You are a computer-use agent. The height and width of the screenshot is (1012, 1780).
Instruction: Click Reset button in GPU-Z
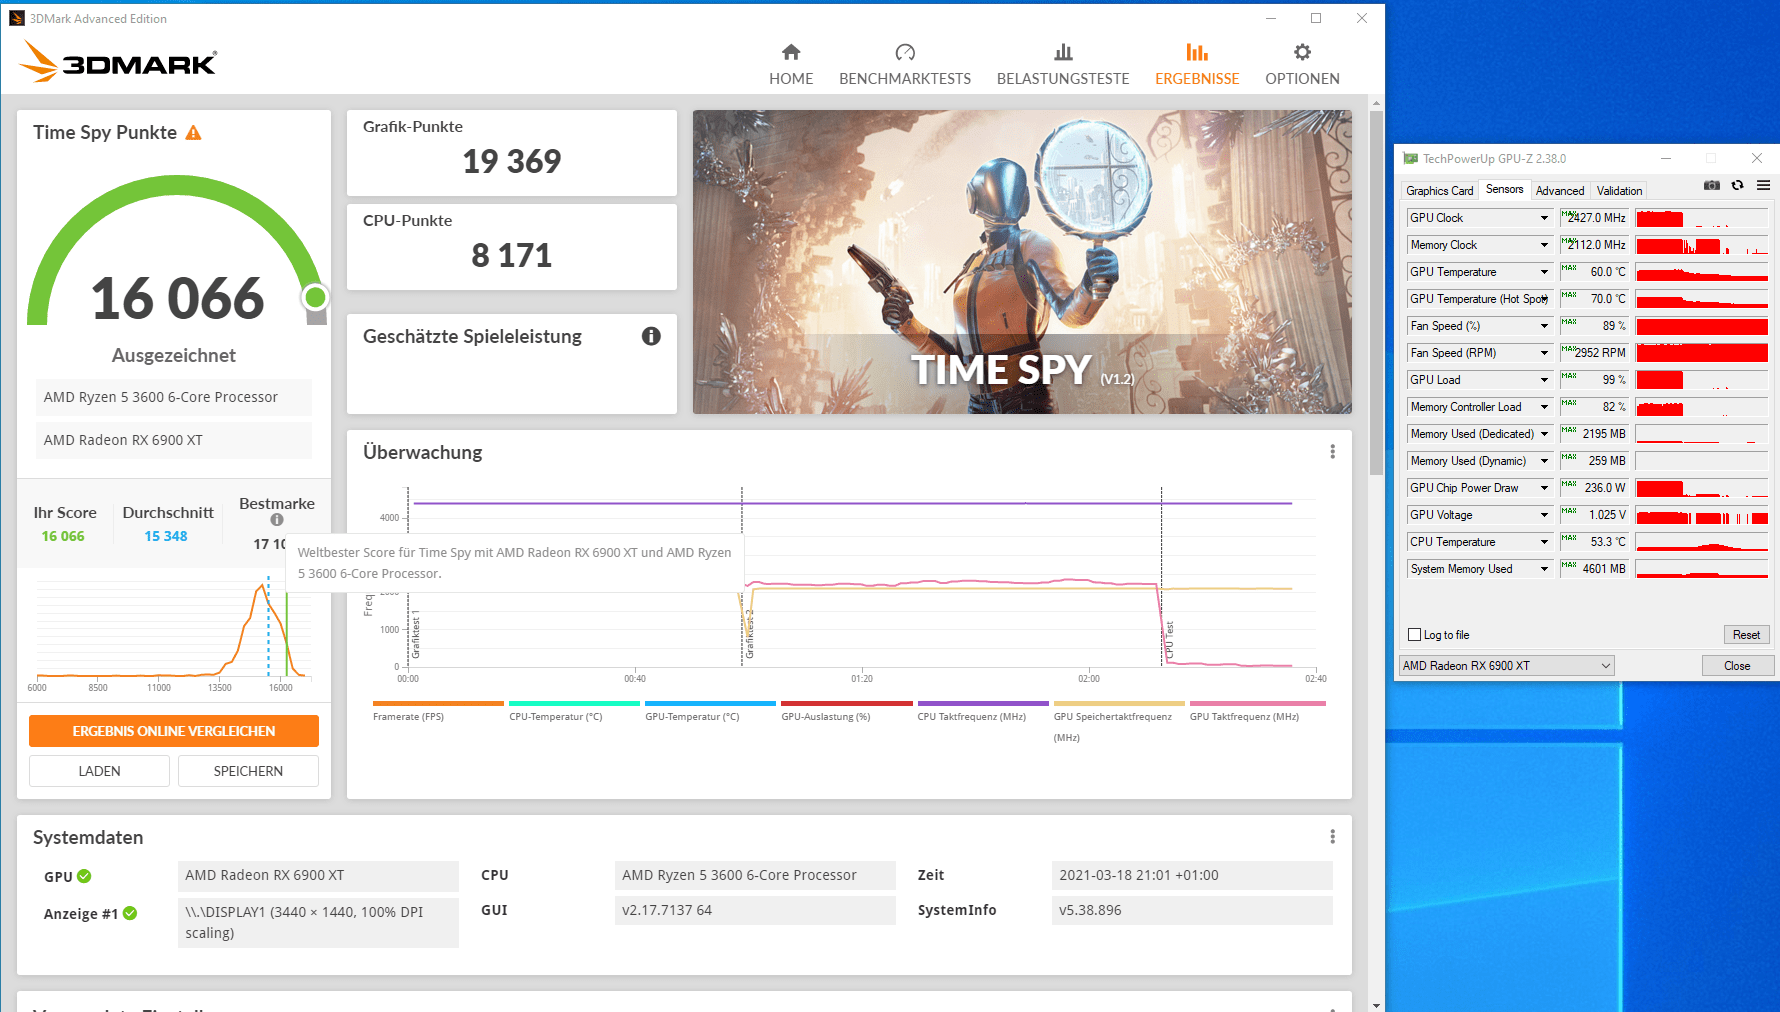(x=1746, y=635)
